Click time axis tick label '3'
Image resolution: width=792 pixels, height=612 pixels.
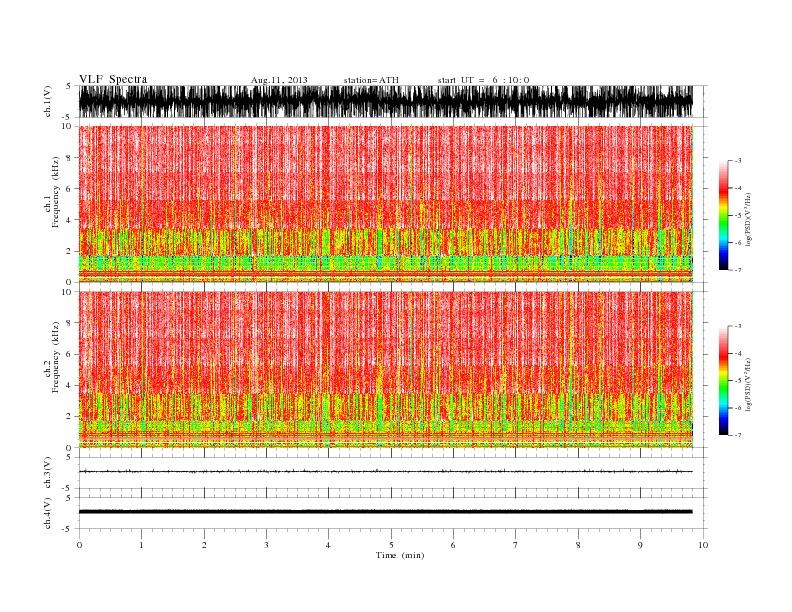pyautogui.click(x=266, y=545)
